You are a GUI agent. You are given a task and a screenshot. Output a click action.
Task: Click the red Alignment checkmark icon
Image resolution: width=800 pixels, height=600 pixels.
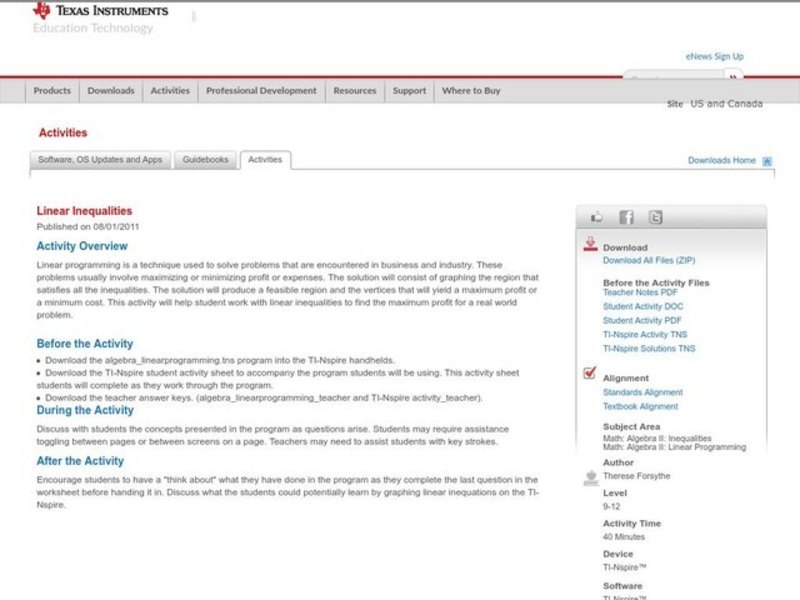click(590, 375)
